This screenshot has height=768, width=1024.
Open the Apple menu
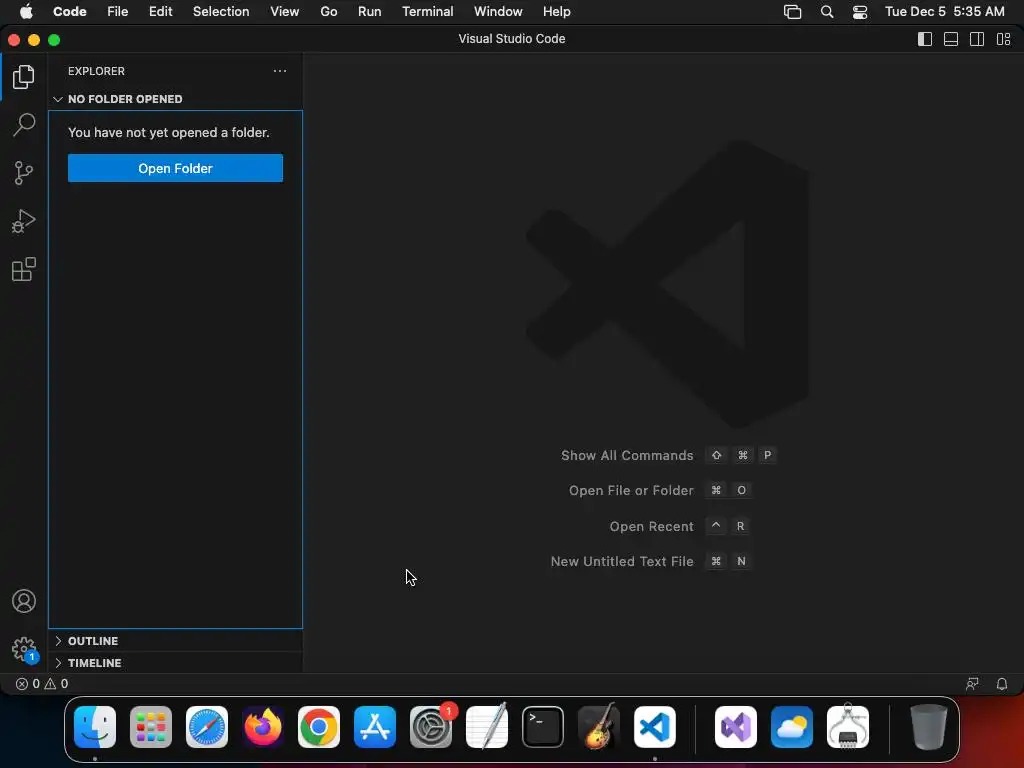(x=26, y=12)
